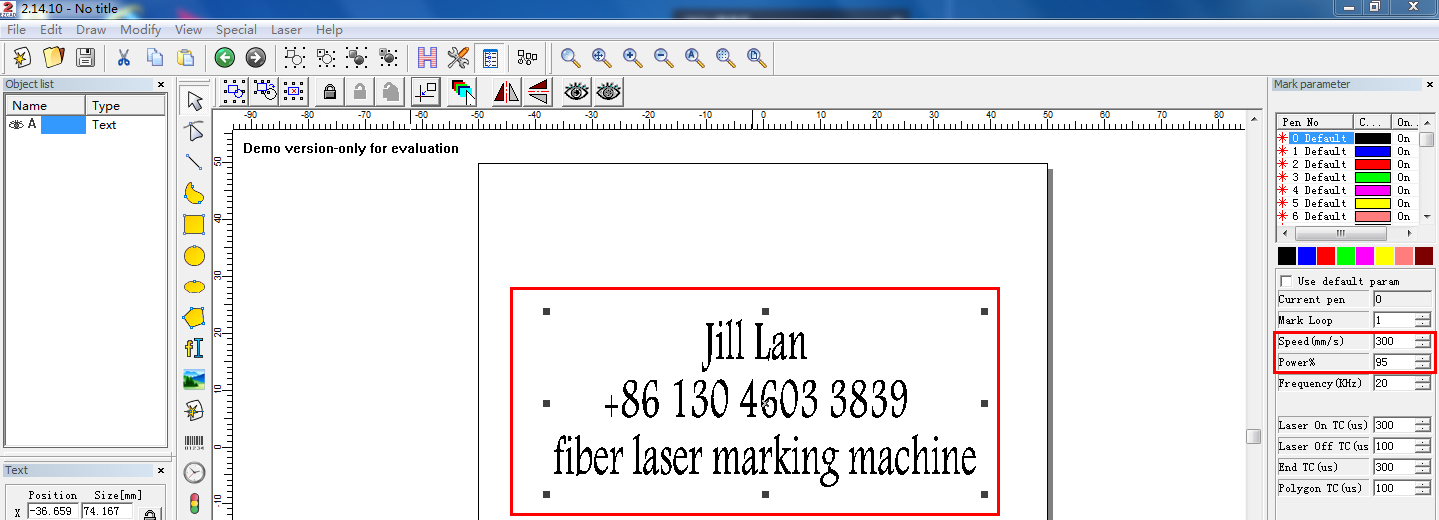Click the horizontal mirror icon
1439x520 pixels.
coord(507,93)
